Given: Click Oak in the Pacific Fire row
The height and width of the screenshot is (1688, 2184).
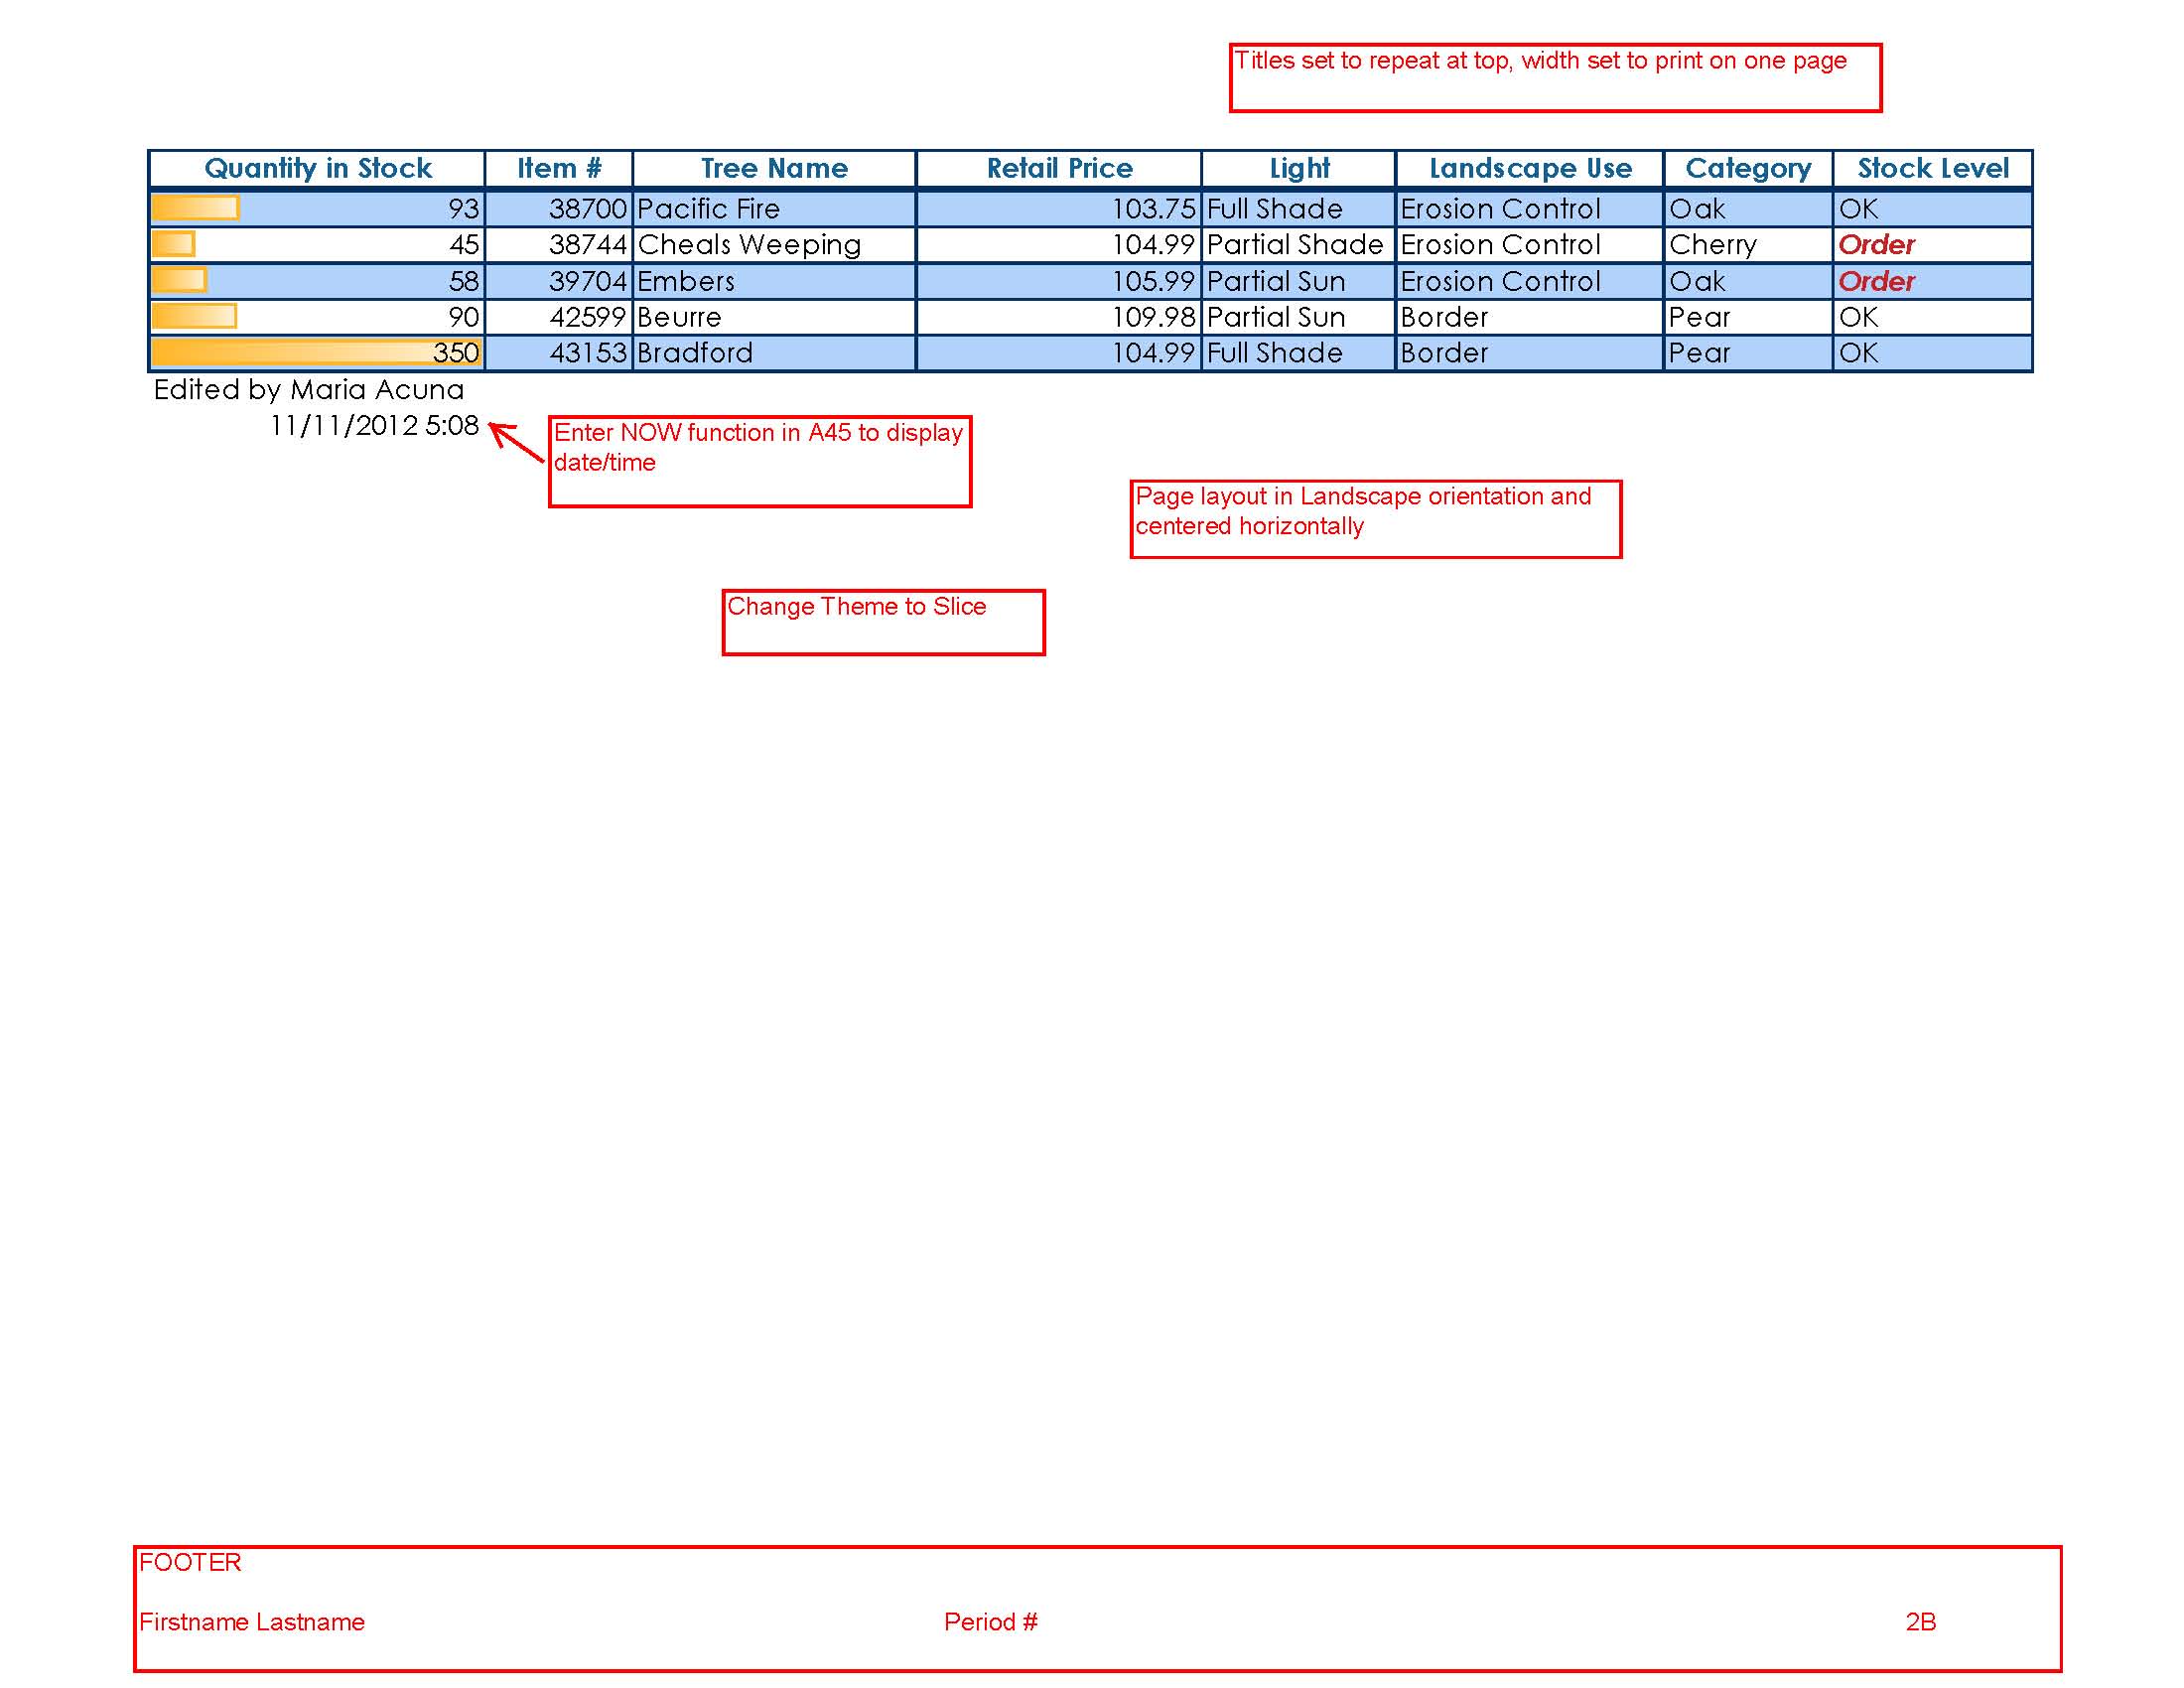Looking at the screenshot, I should click(x=1748, y=209).
